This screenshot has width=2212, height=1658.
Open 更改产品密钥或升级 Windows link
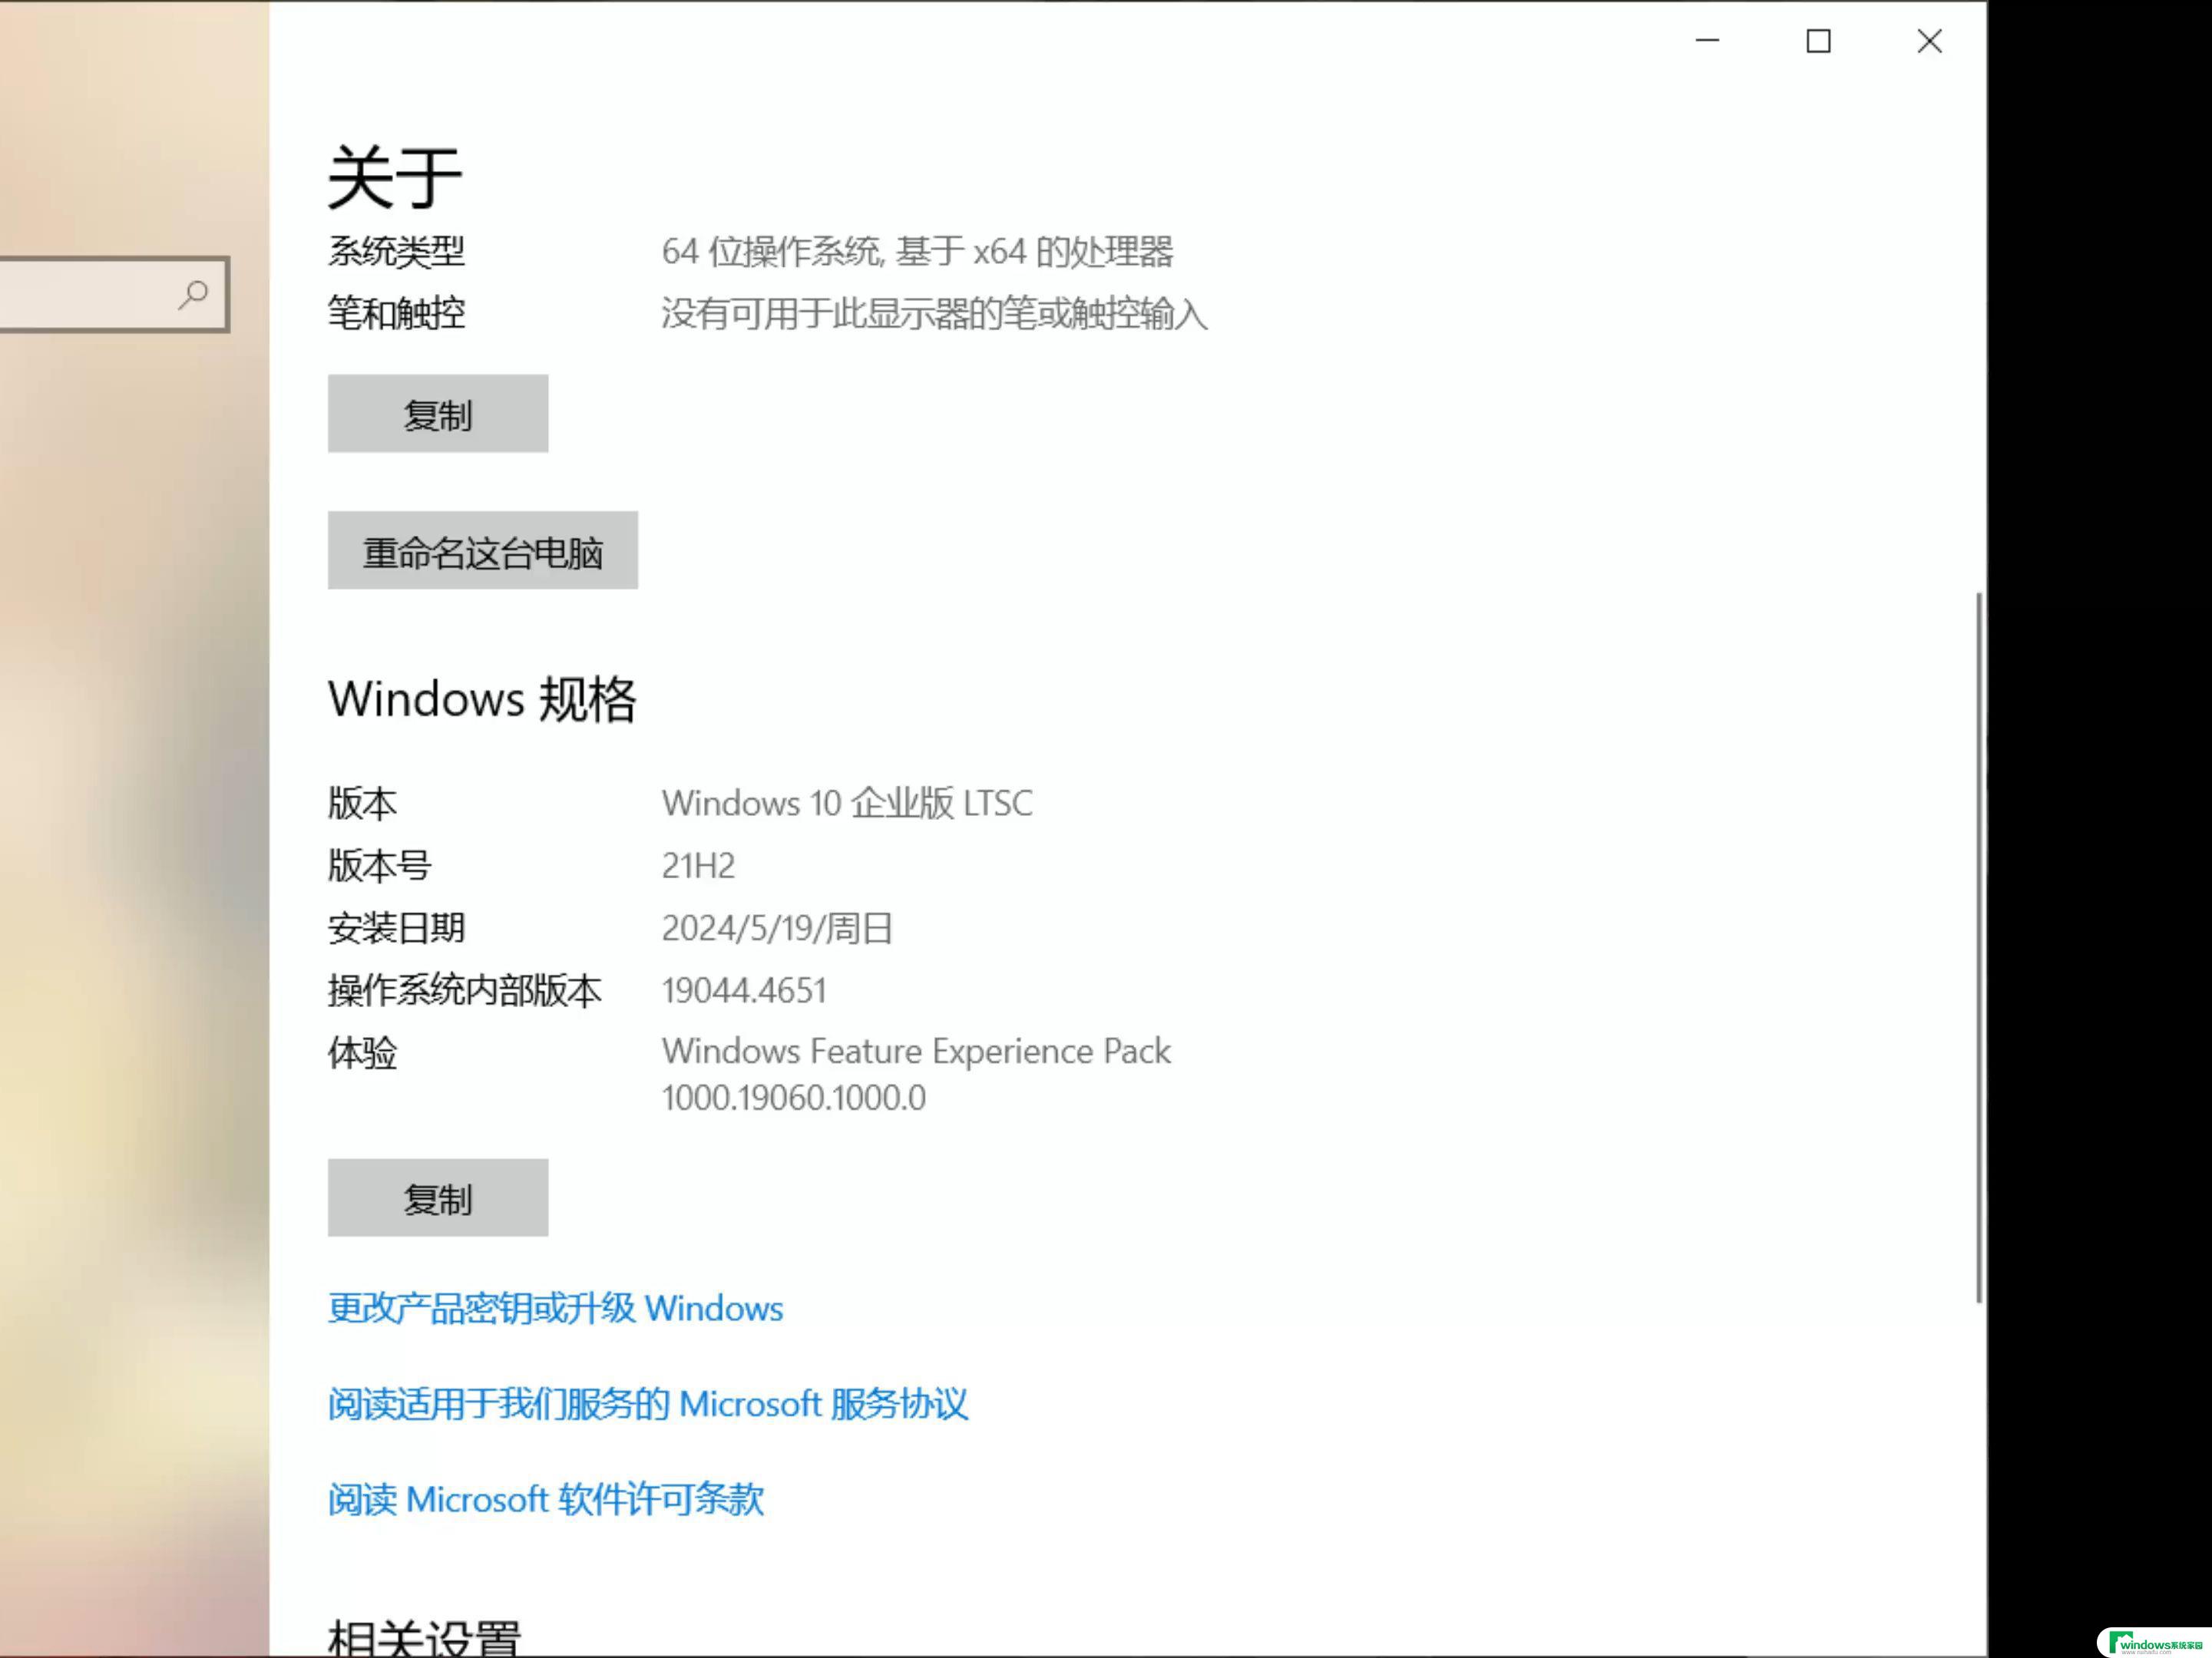point(555,1308)
